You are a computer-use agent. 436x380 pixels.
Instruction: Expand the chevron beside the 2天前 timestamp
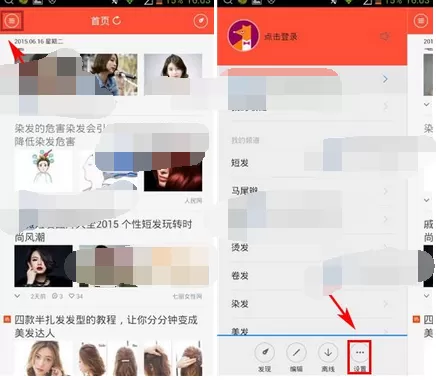click(x=17, y=296)
